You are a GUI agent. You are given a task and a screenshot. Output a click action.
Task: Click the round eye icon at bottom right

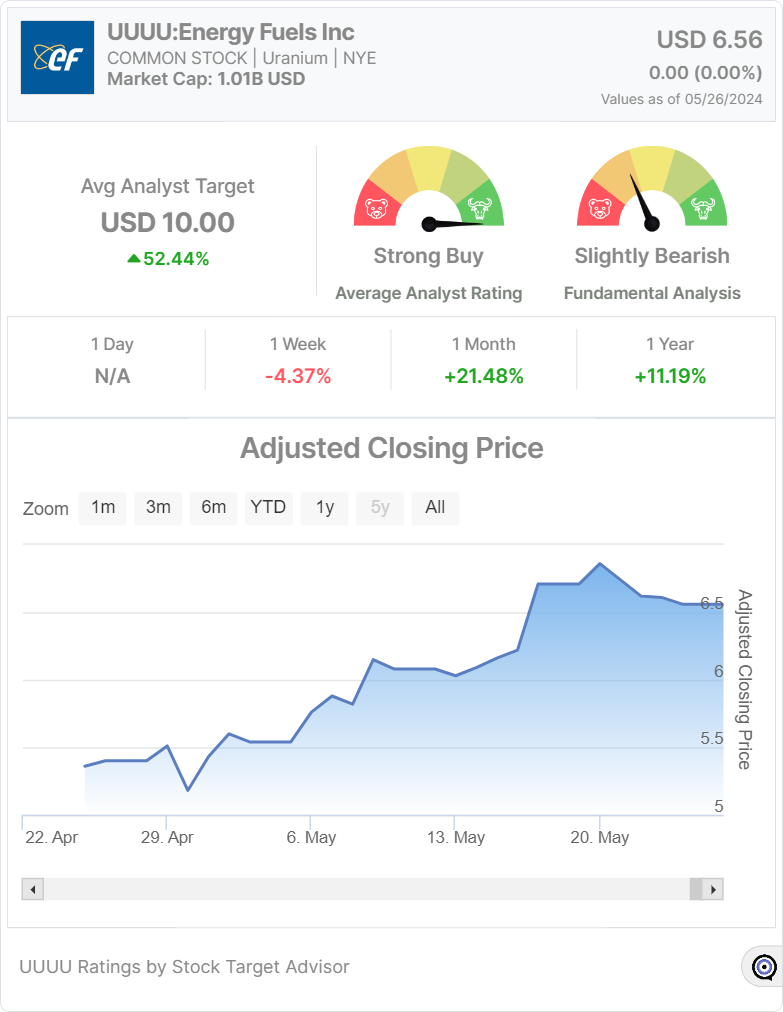click(x=764, y=967)
